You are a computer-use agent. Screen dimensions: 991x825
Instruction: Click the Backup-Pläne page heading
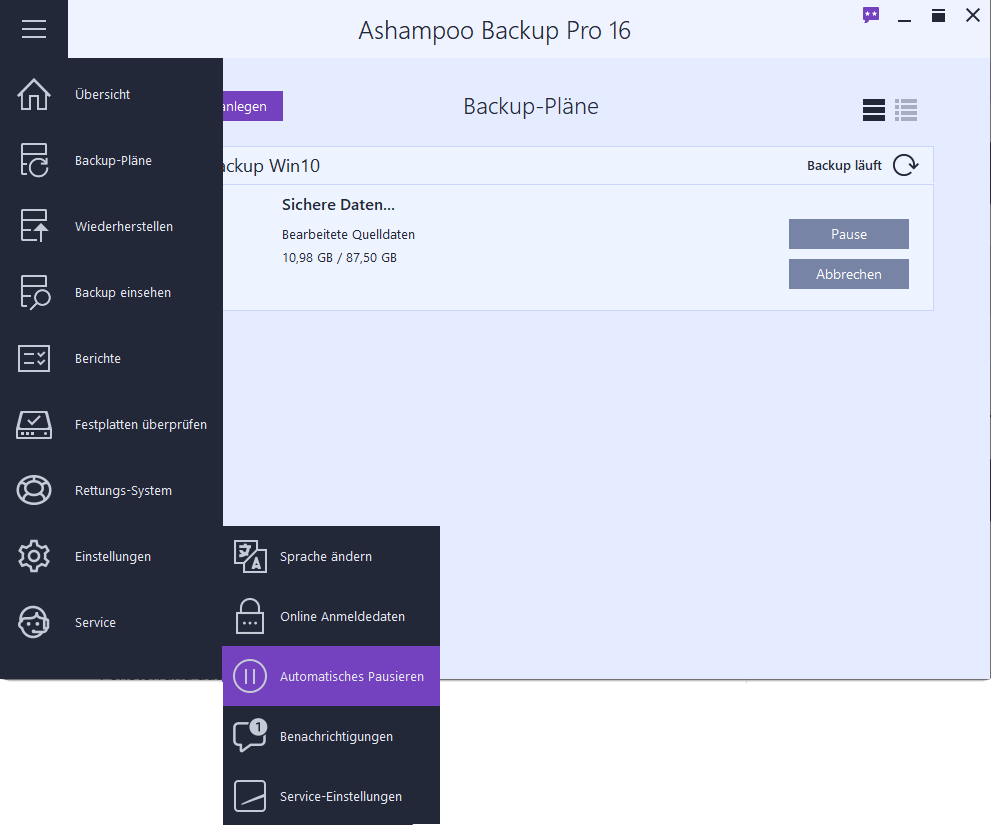[531, 106]
